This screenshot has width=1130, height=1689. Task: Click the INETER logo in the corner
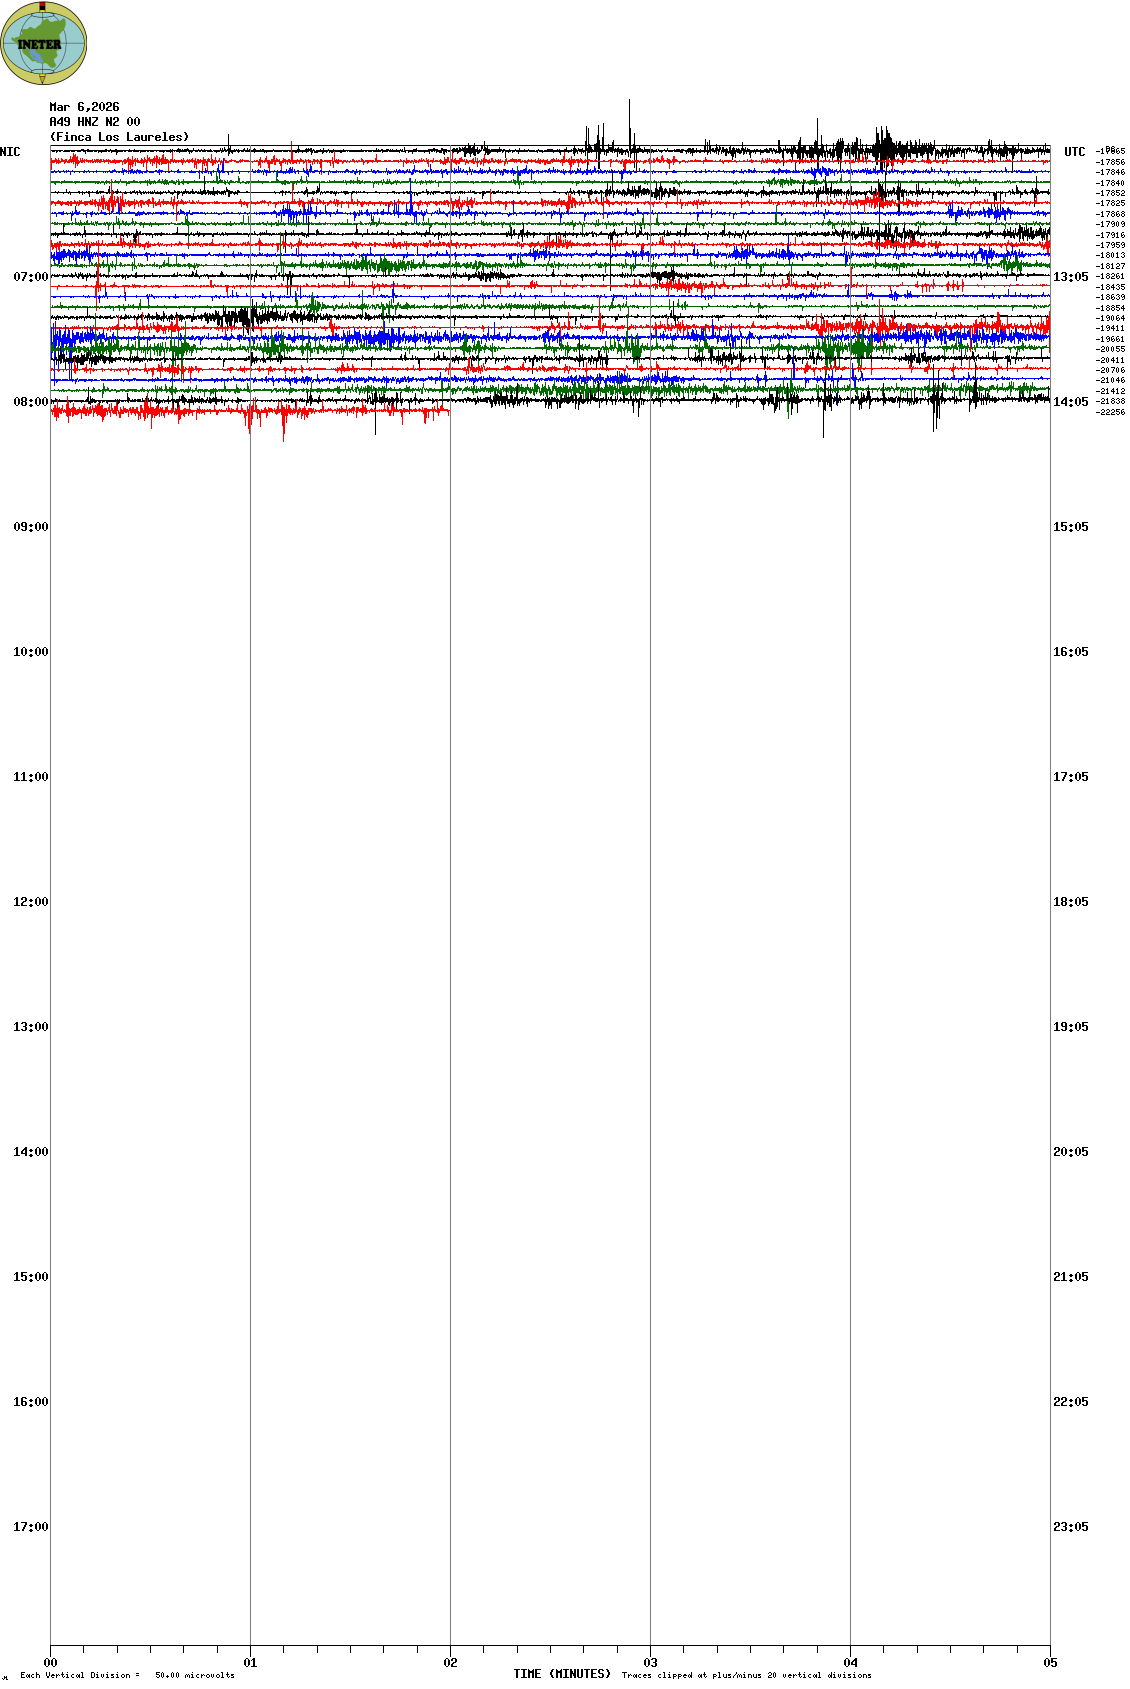pos(43,43)
